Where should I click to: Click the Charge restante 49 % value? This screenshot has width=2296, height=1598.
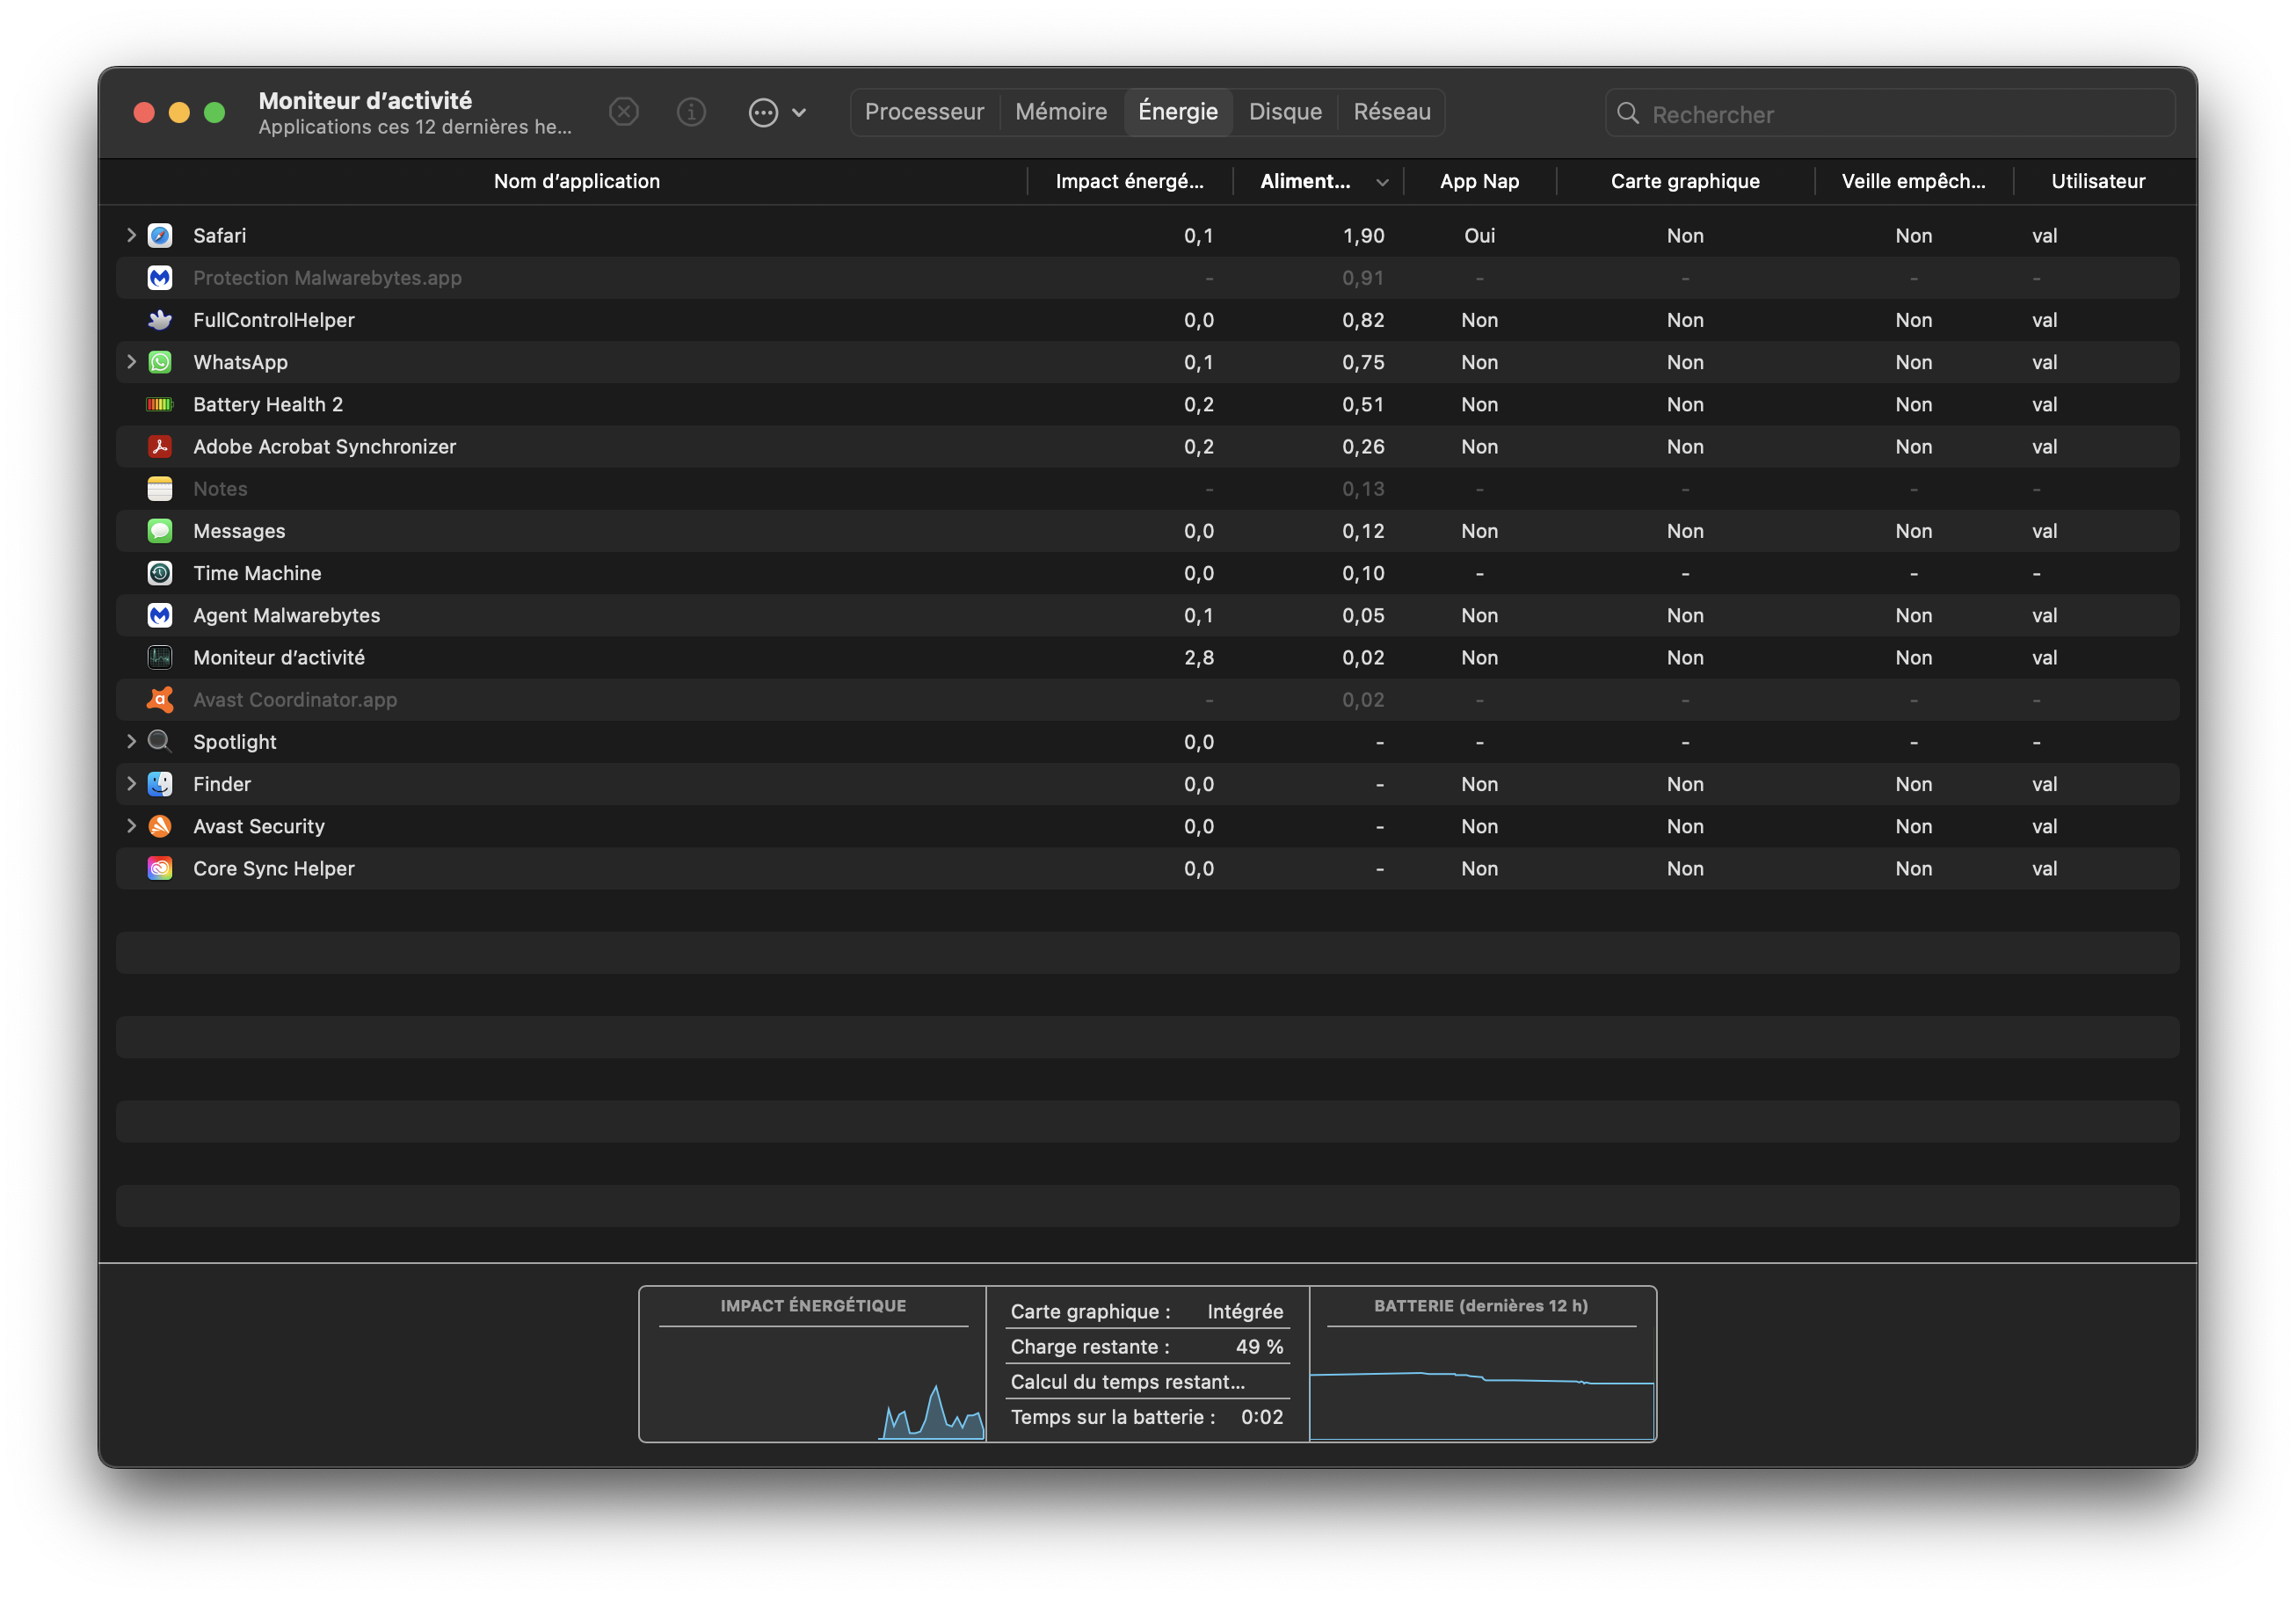pyautogui.click(x=1259, y=1347)
